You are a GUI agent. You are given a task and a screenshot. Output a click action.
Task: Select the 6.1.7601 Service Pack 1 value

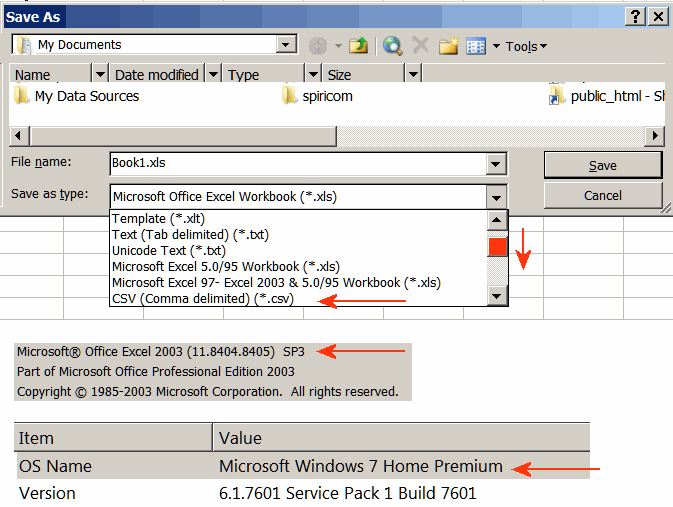tap(348, 493)
